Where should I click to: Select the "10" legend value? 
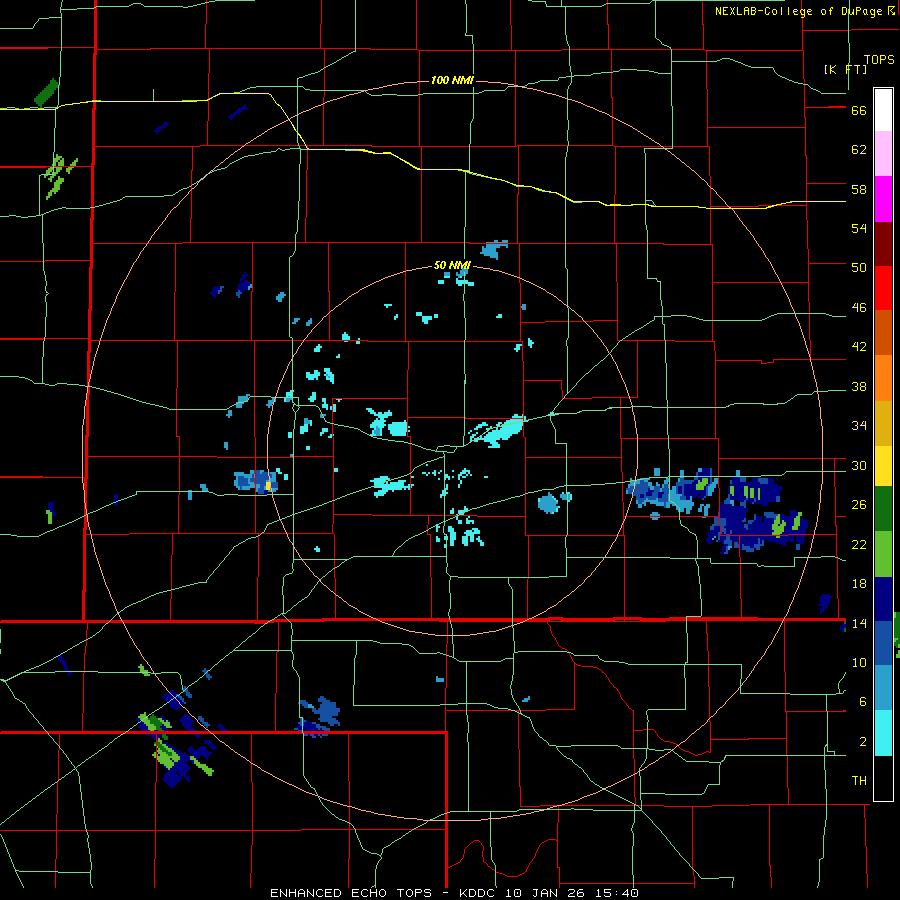pos(859,663)
